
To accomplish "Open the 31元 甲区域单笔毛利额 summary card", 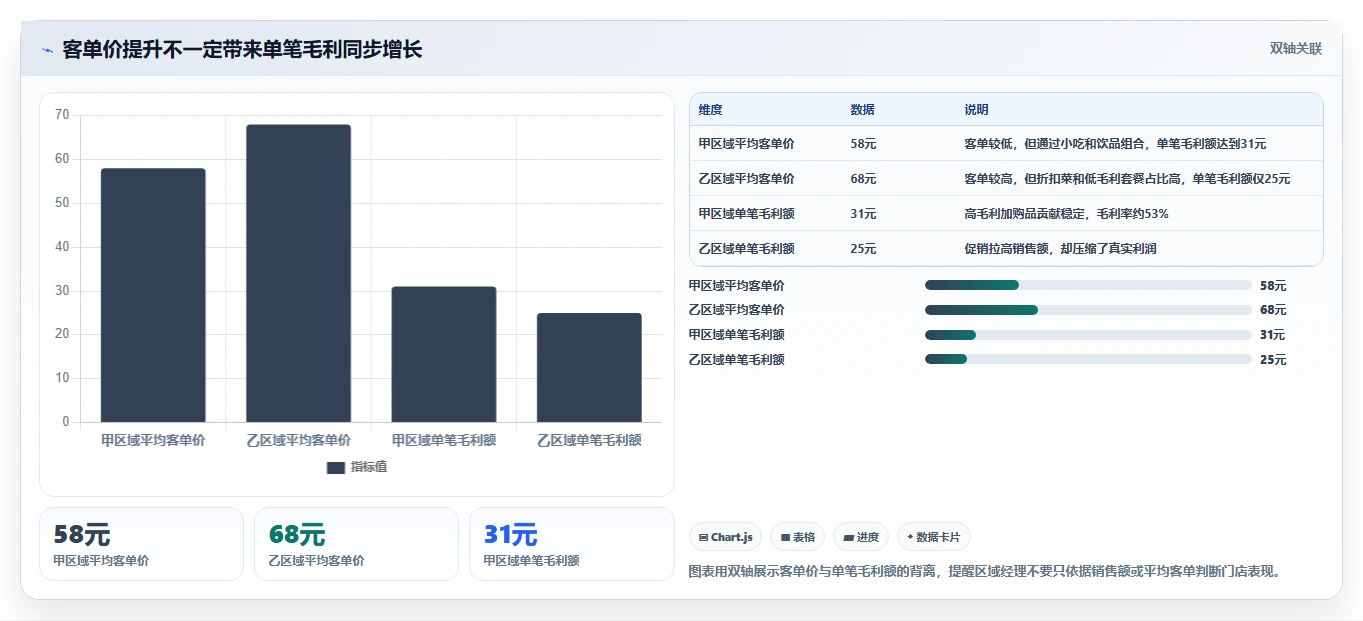I will click(x=571, y=544).
